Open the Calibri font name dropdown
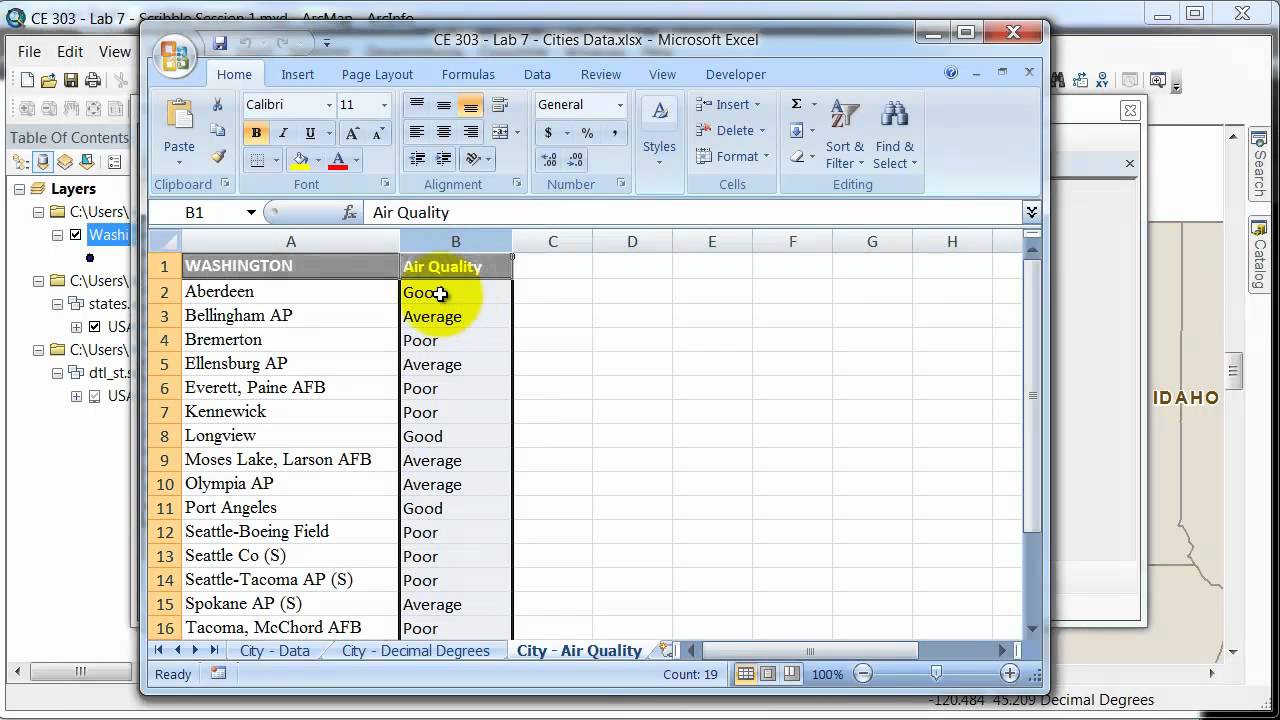Viewport: 1280px width, 720px height. point(329,105)
